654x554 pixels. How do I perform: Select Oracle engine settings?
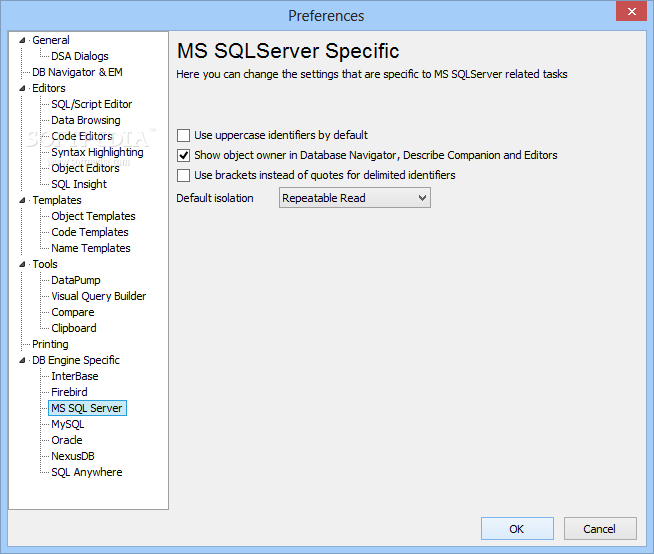pyautogui.click(x=67, y=440)
